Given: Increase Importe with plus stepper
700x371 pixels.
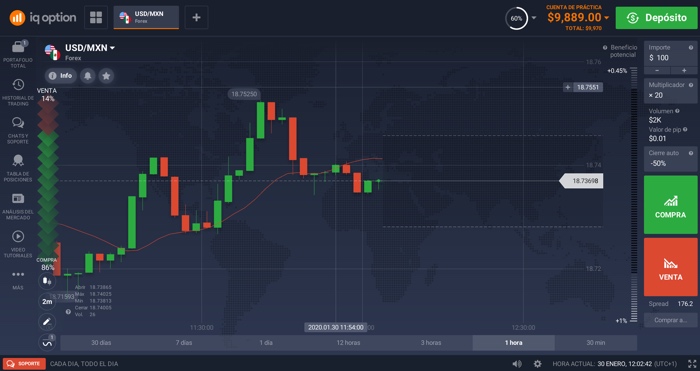Looking at the screenshot, I should [x=684, y=71].
